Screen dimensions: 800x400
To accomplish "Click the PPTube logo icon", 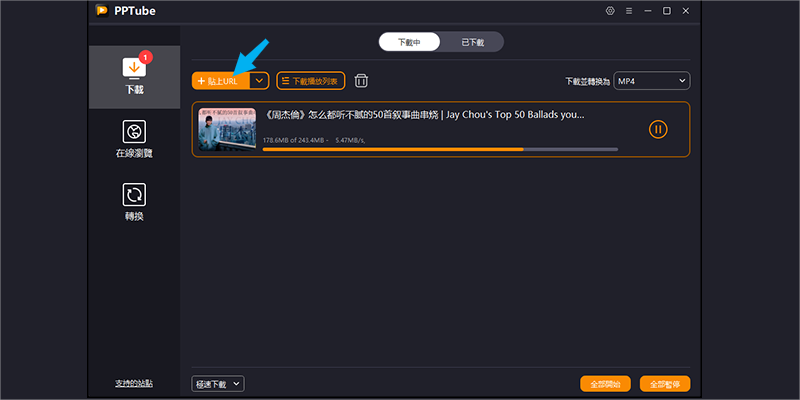I will click(x=102, y=11).
